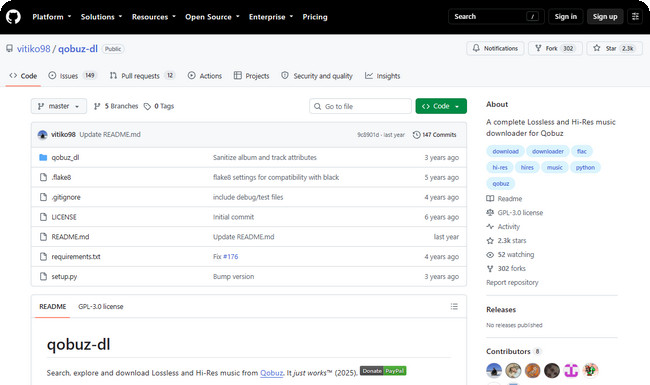Select the download topic tag
The width and height of the screenshot is (650, 385).
click(505, 151)
